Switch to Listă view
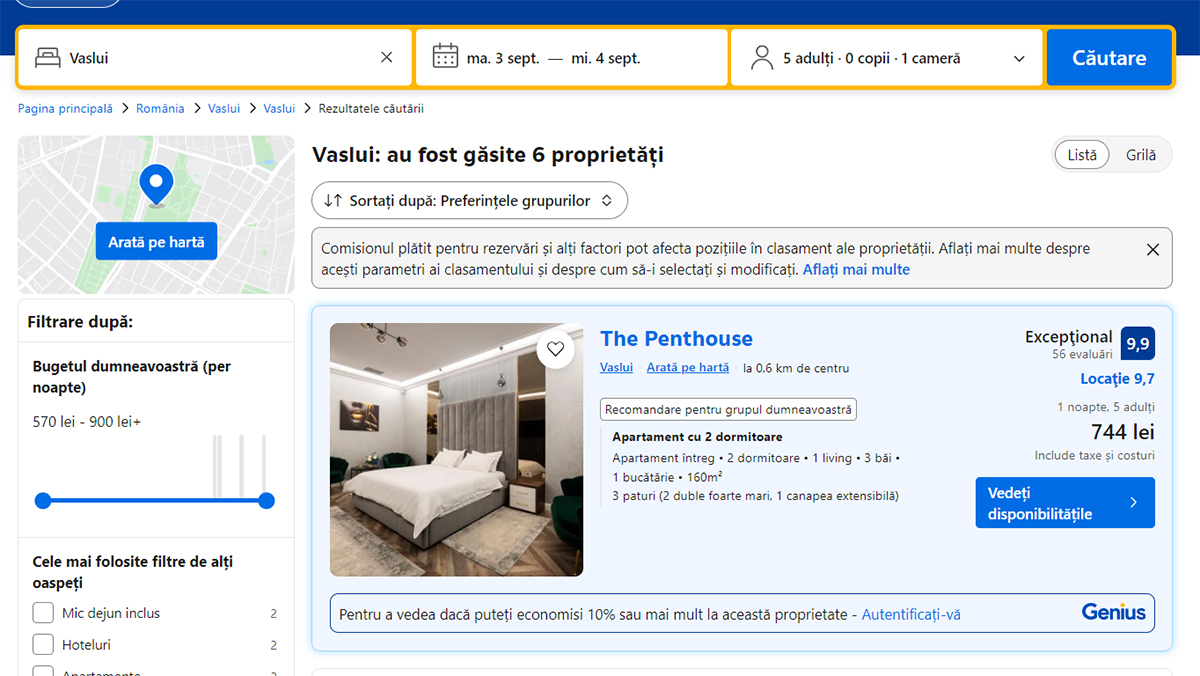This screenshot has height=676, width=1200. pos(1082,155)
